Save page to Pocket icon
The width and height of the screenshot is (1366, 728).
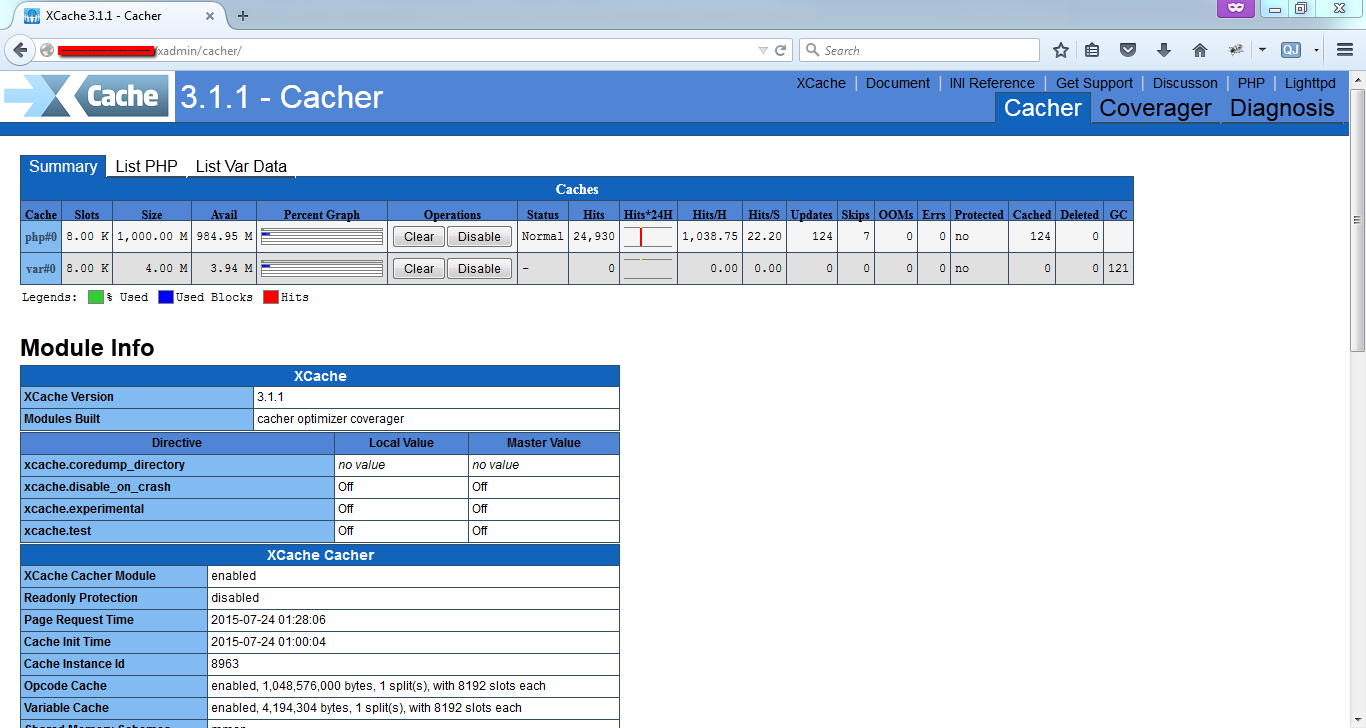point(1127,50)
